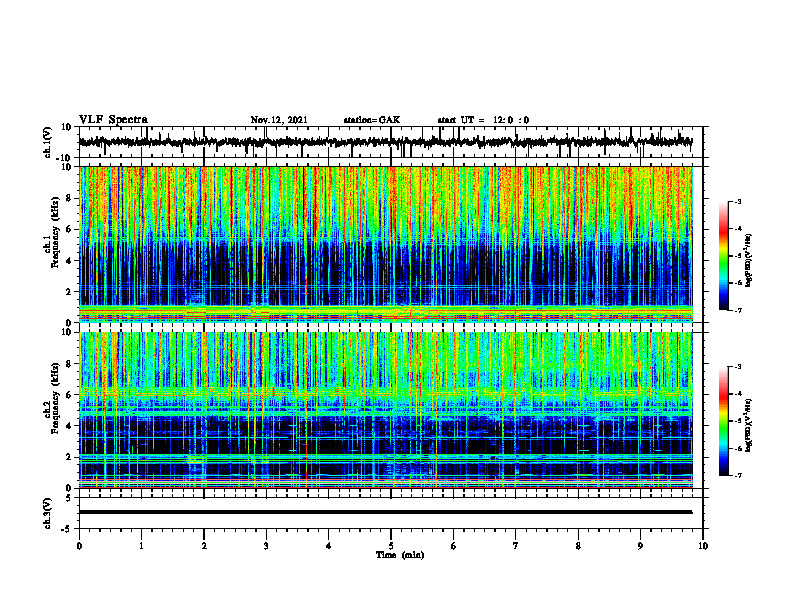Click the time axis tick label "8"
Image resolution: width=792 pixels, height=612 pixels.
pos(578,546)
